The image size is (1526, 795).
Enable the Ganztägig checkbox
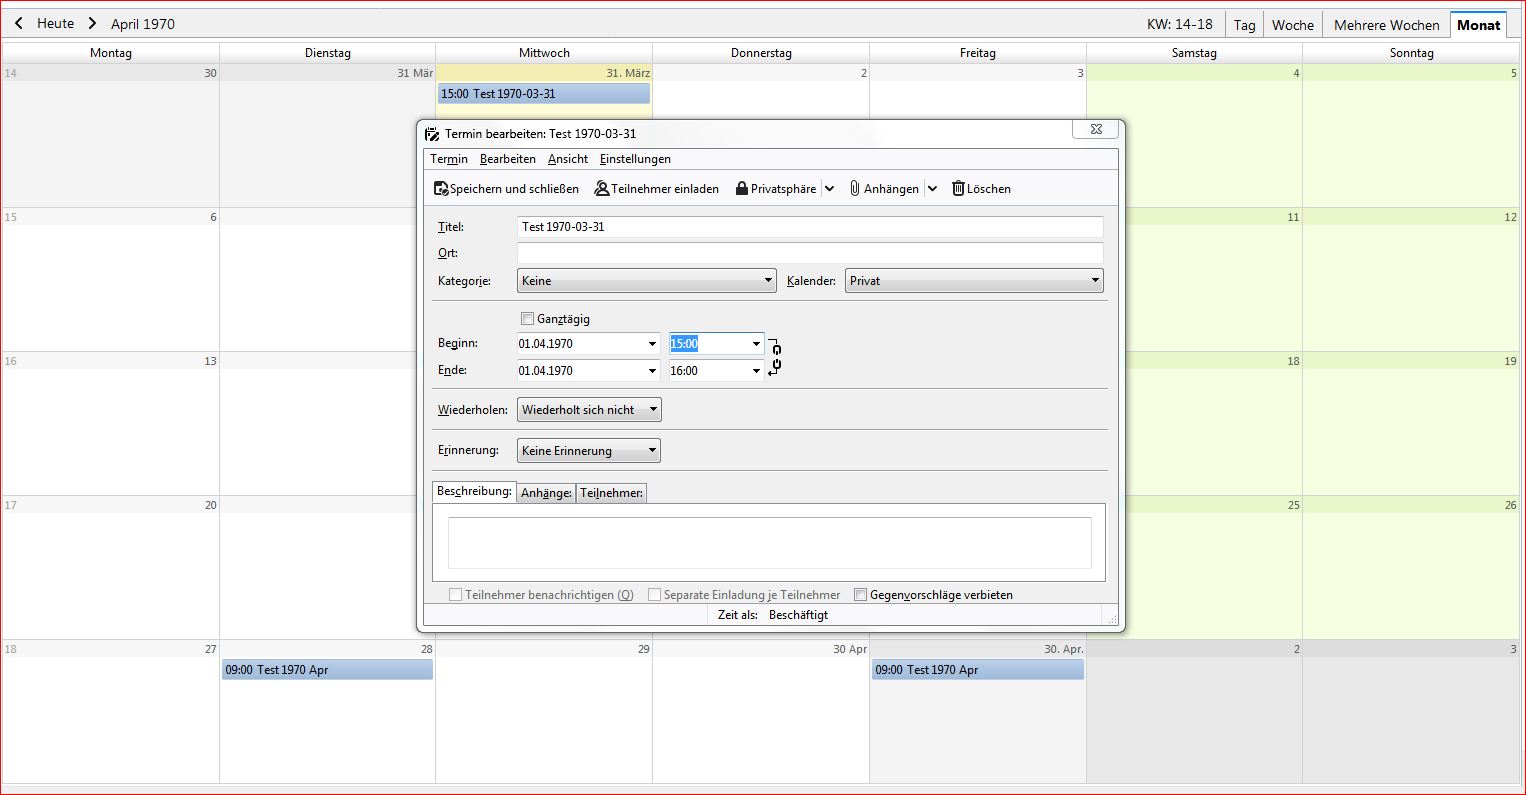coord(527,319)
